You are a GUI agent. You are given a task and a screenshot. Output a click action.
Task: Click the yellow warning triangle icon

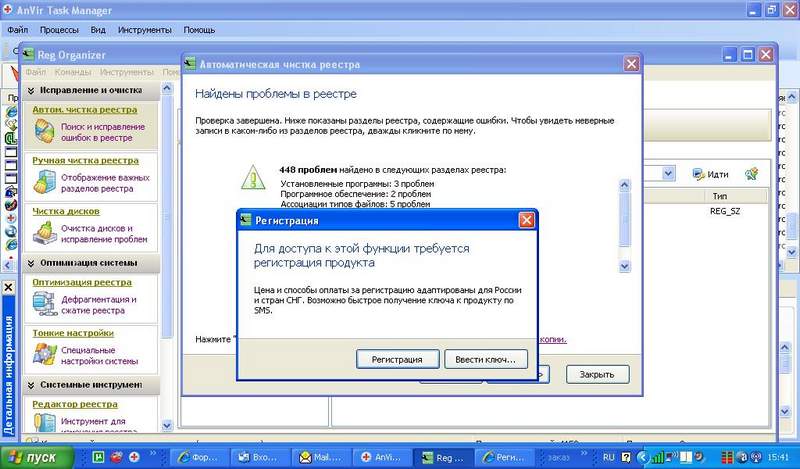pos(253,177)
